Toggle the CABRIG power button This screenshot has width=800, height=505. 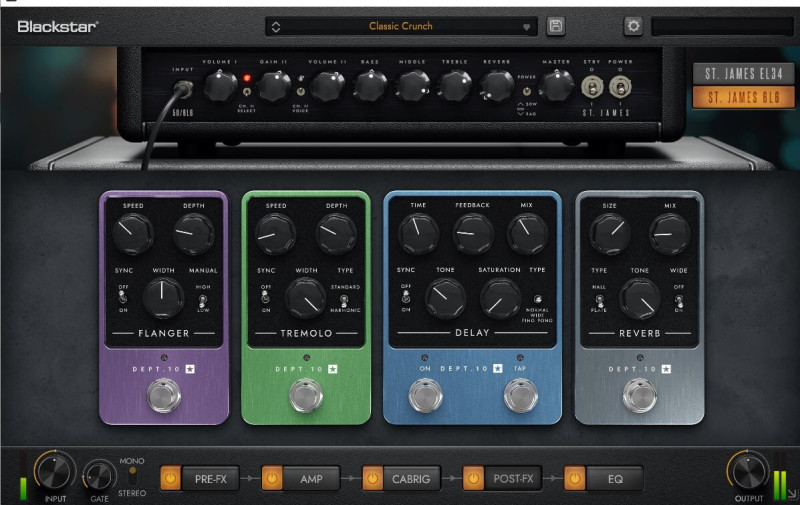click(372, 478)
